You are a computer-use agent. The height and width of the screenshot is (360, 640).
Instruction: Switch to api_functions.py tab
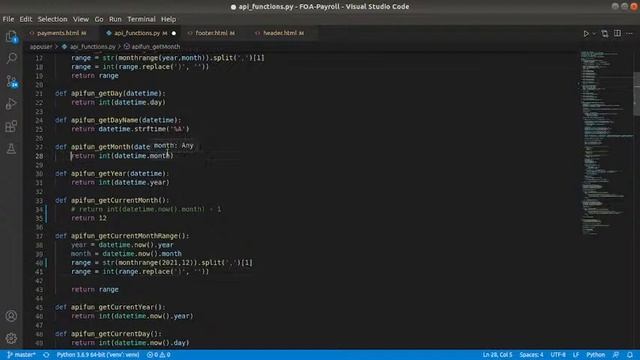point(137,33)
